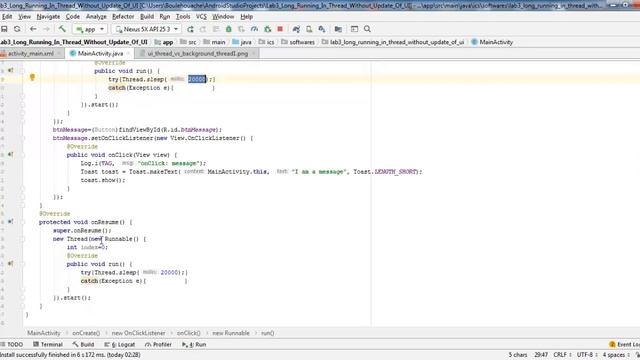
Task: Open the Edit menu
Action: pos(7,17)
